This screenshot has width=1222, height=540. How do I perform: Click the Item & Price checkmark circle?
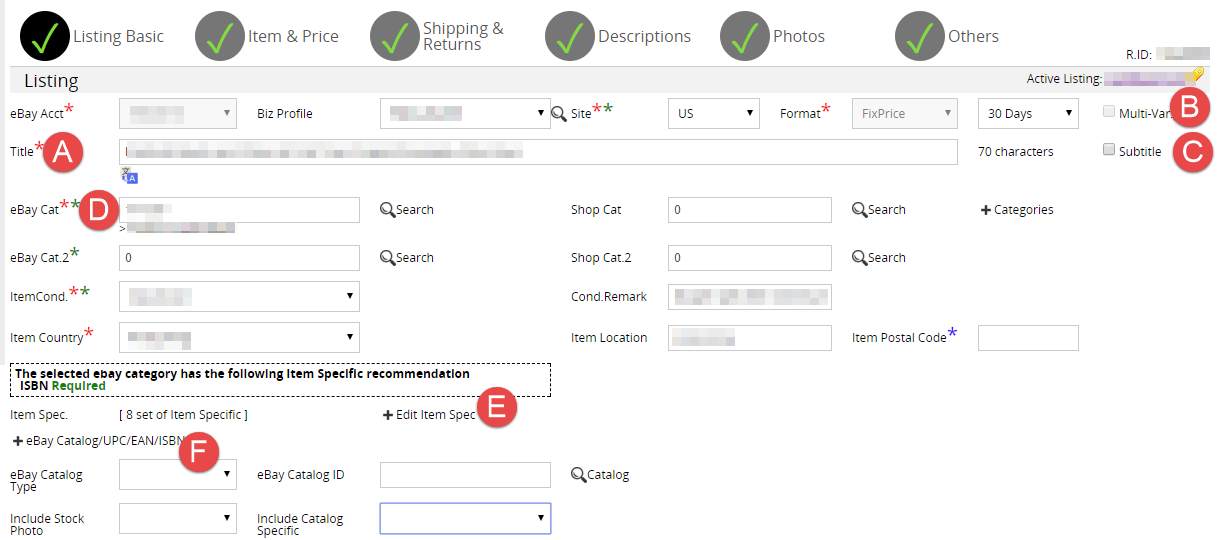(x=220, y=35)
